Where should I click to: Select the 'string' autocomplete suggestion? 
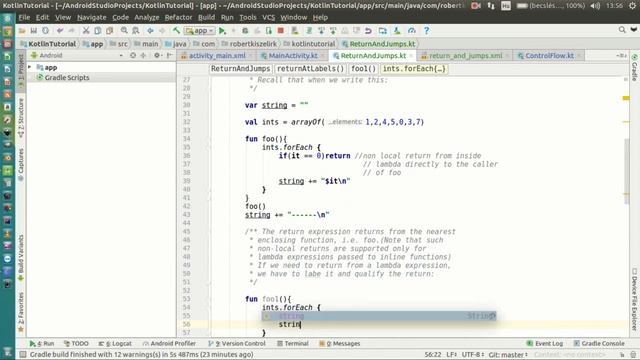click(379, 316)
